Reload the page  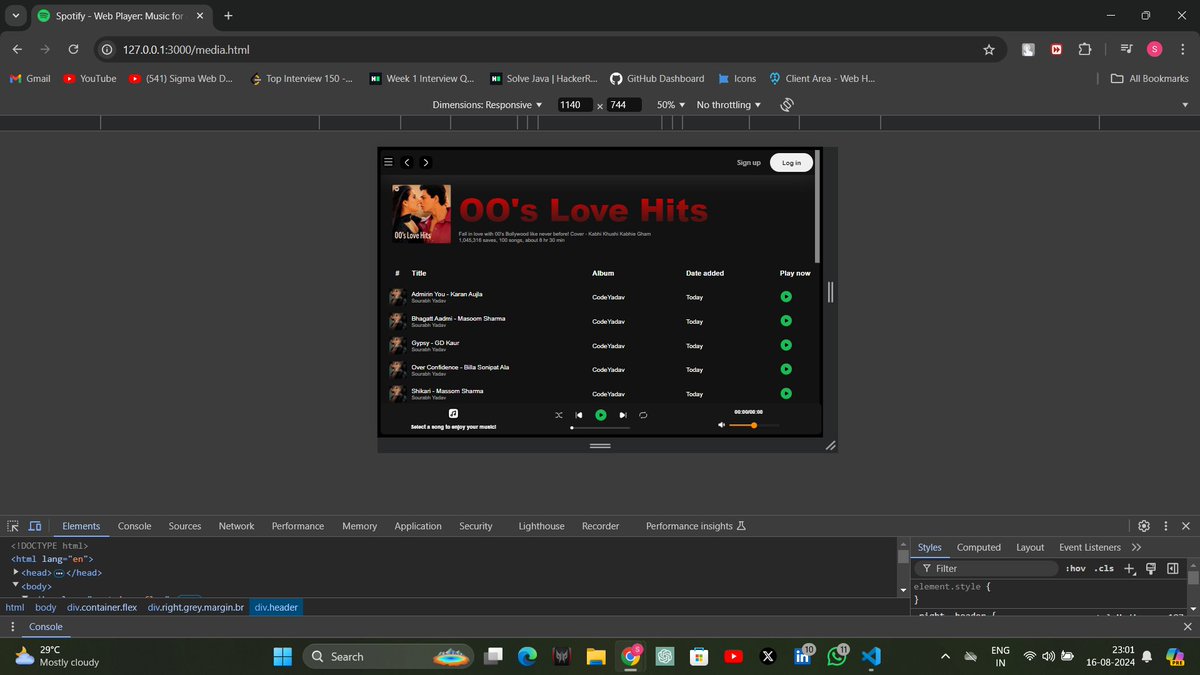[73, 49]
